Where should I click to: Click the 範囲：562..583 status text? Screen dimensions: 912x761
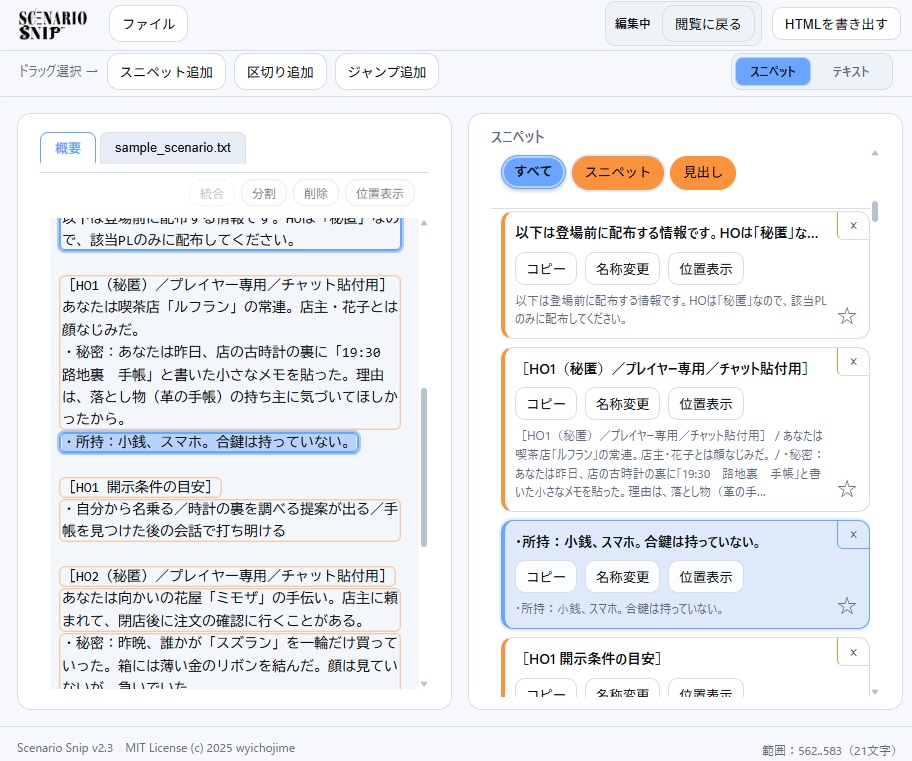pos(829,751)
